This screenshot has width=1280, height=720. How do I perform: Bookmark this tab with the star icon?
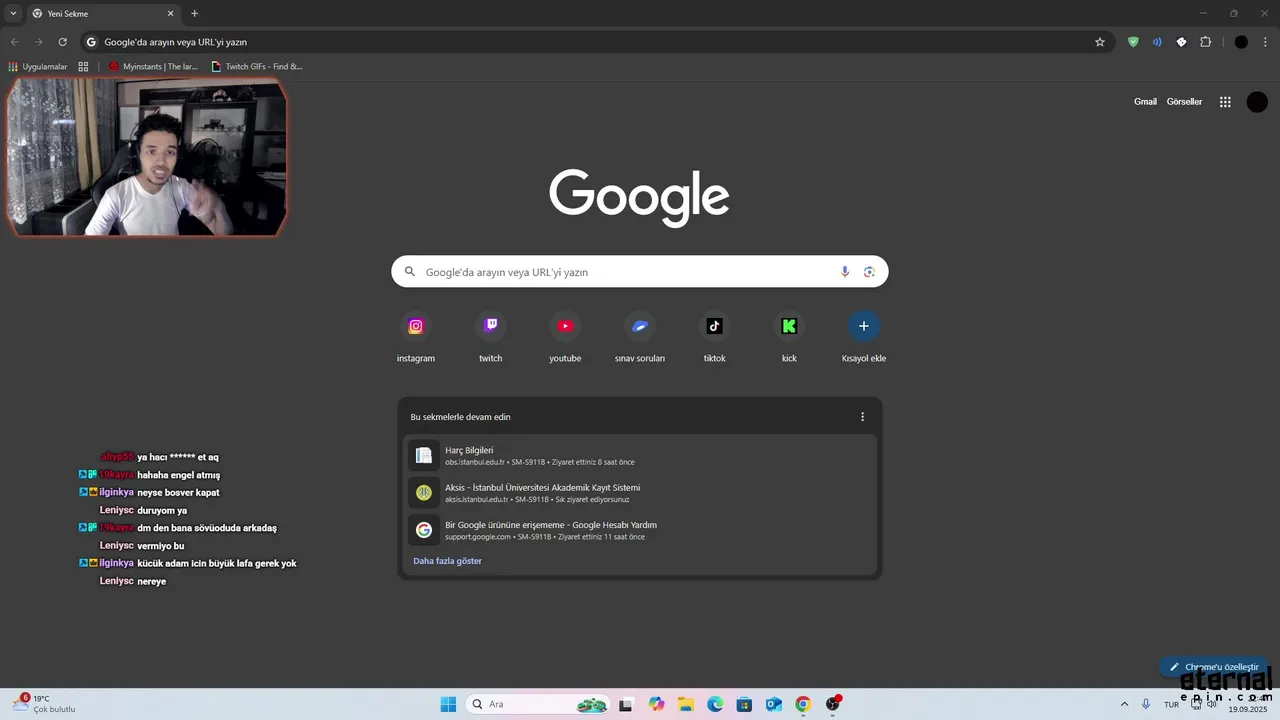(x=1100, y=42)
